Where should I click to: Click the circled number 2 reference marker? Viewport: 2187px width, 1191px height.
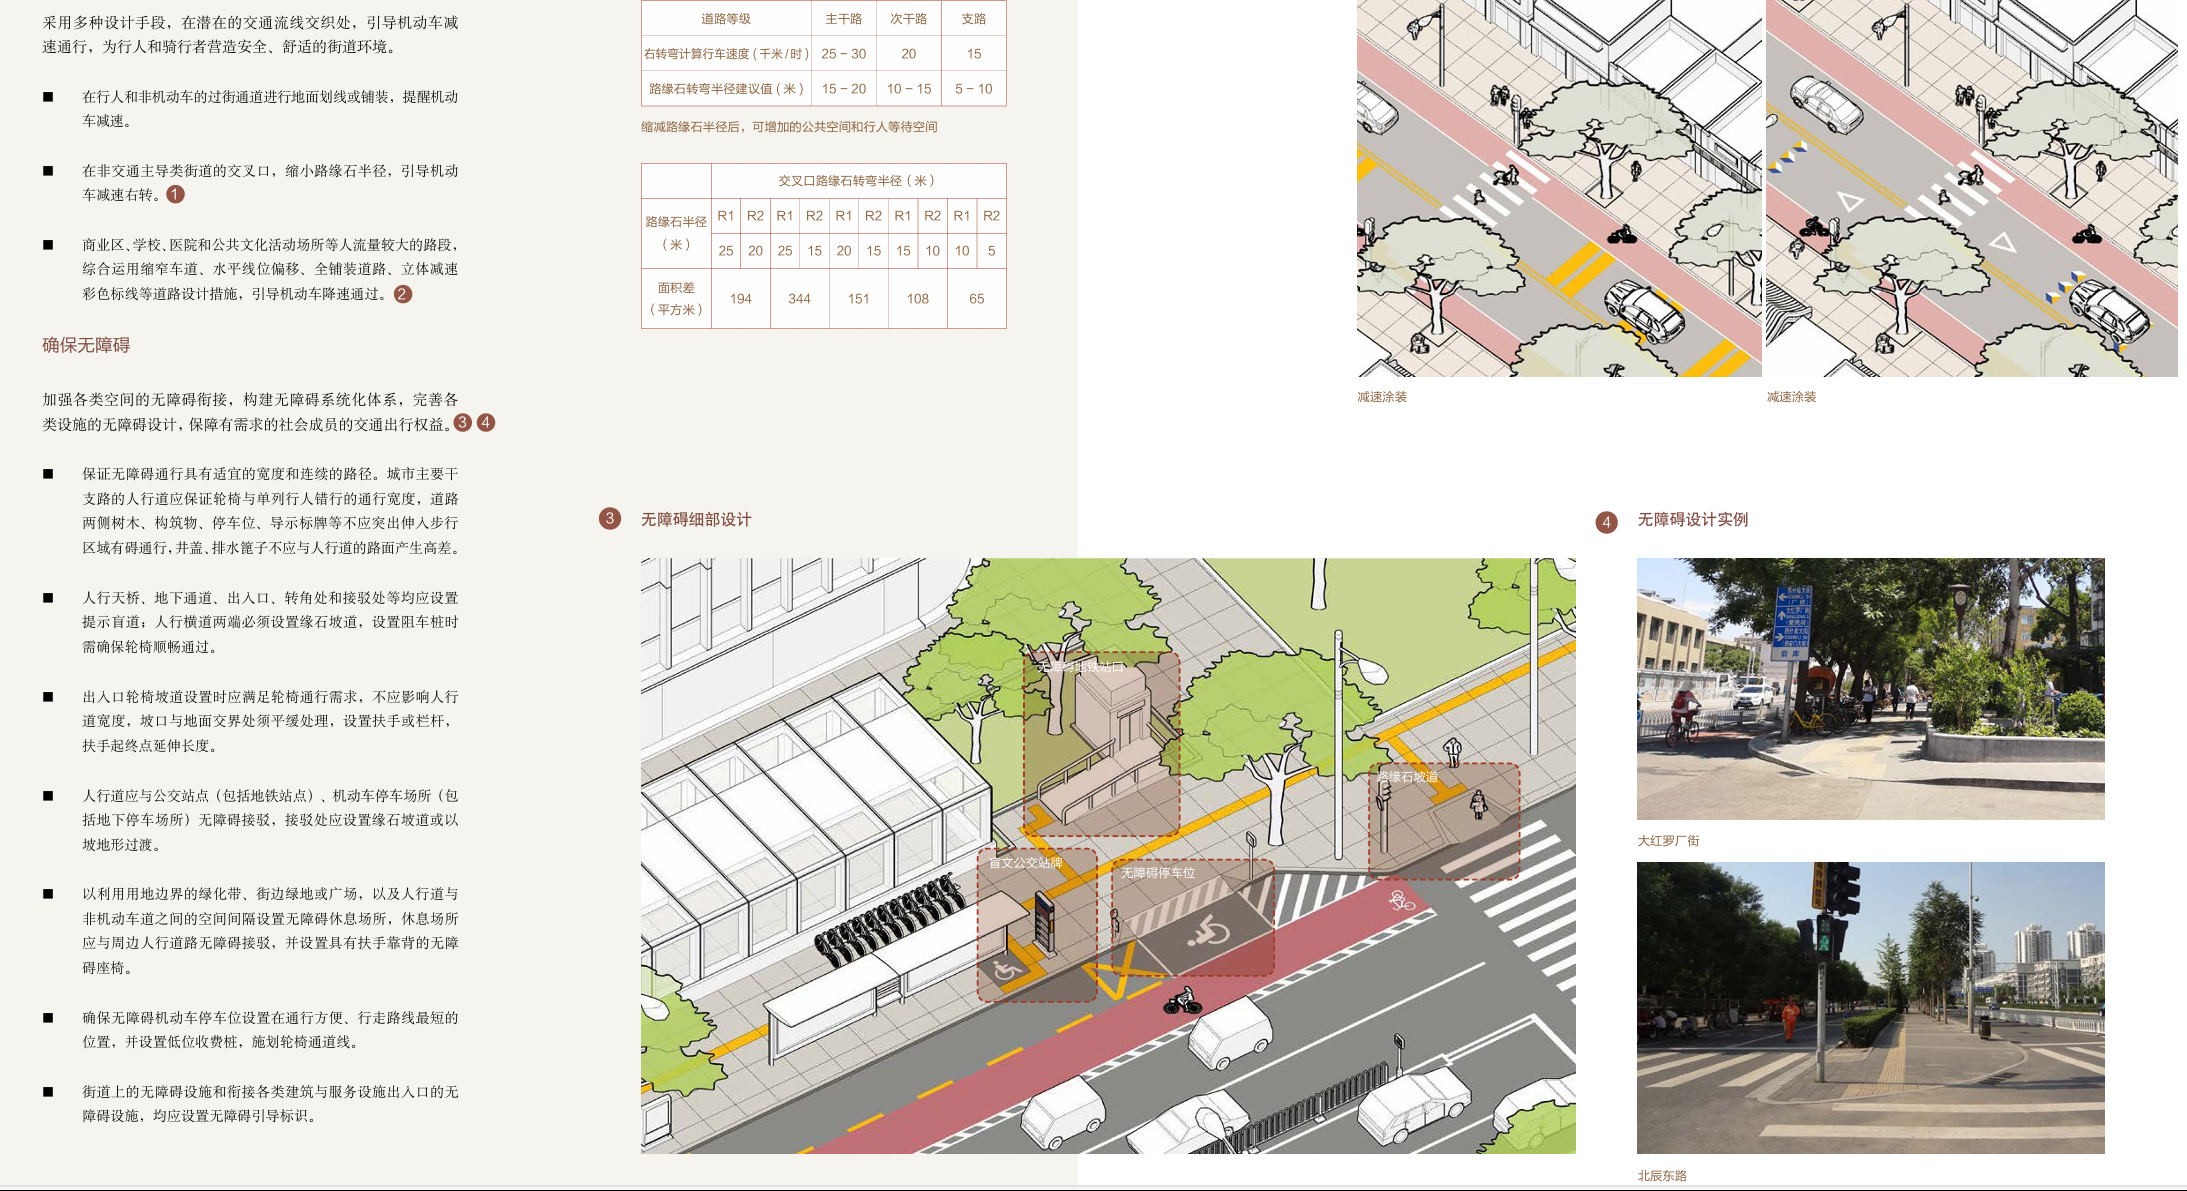coord(402,294)
